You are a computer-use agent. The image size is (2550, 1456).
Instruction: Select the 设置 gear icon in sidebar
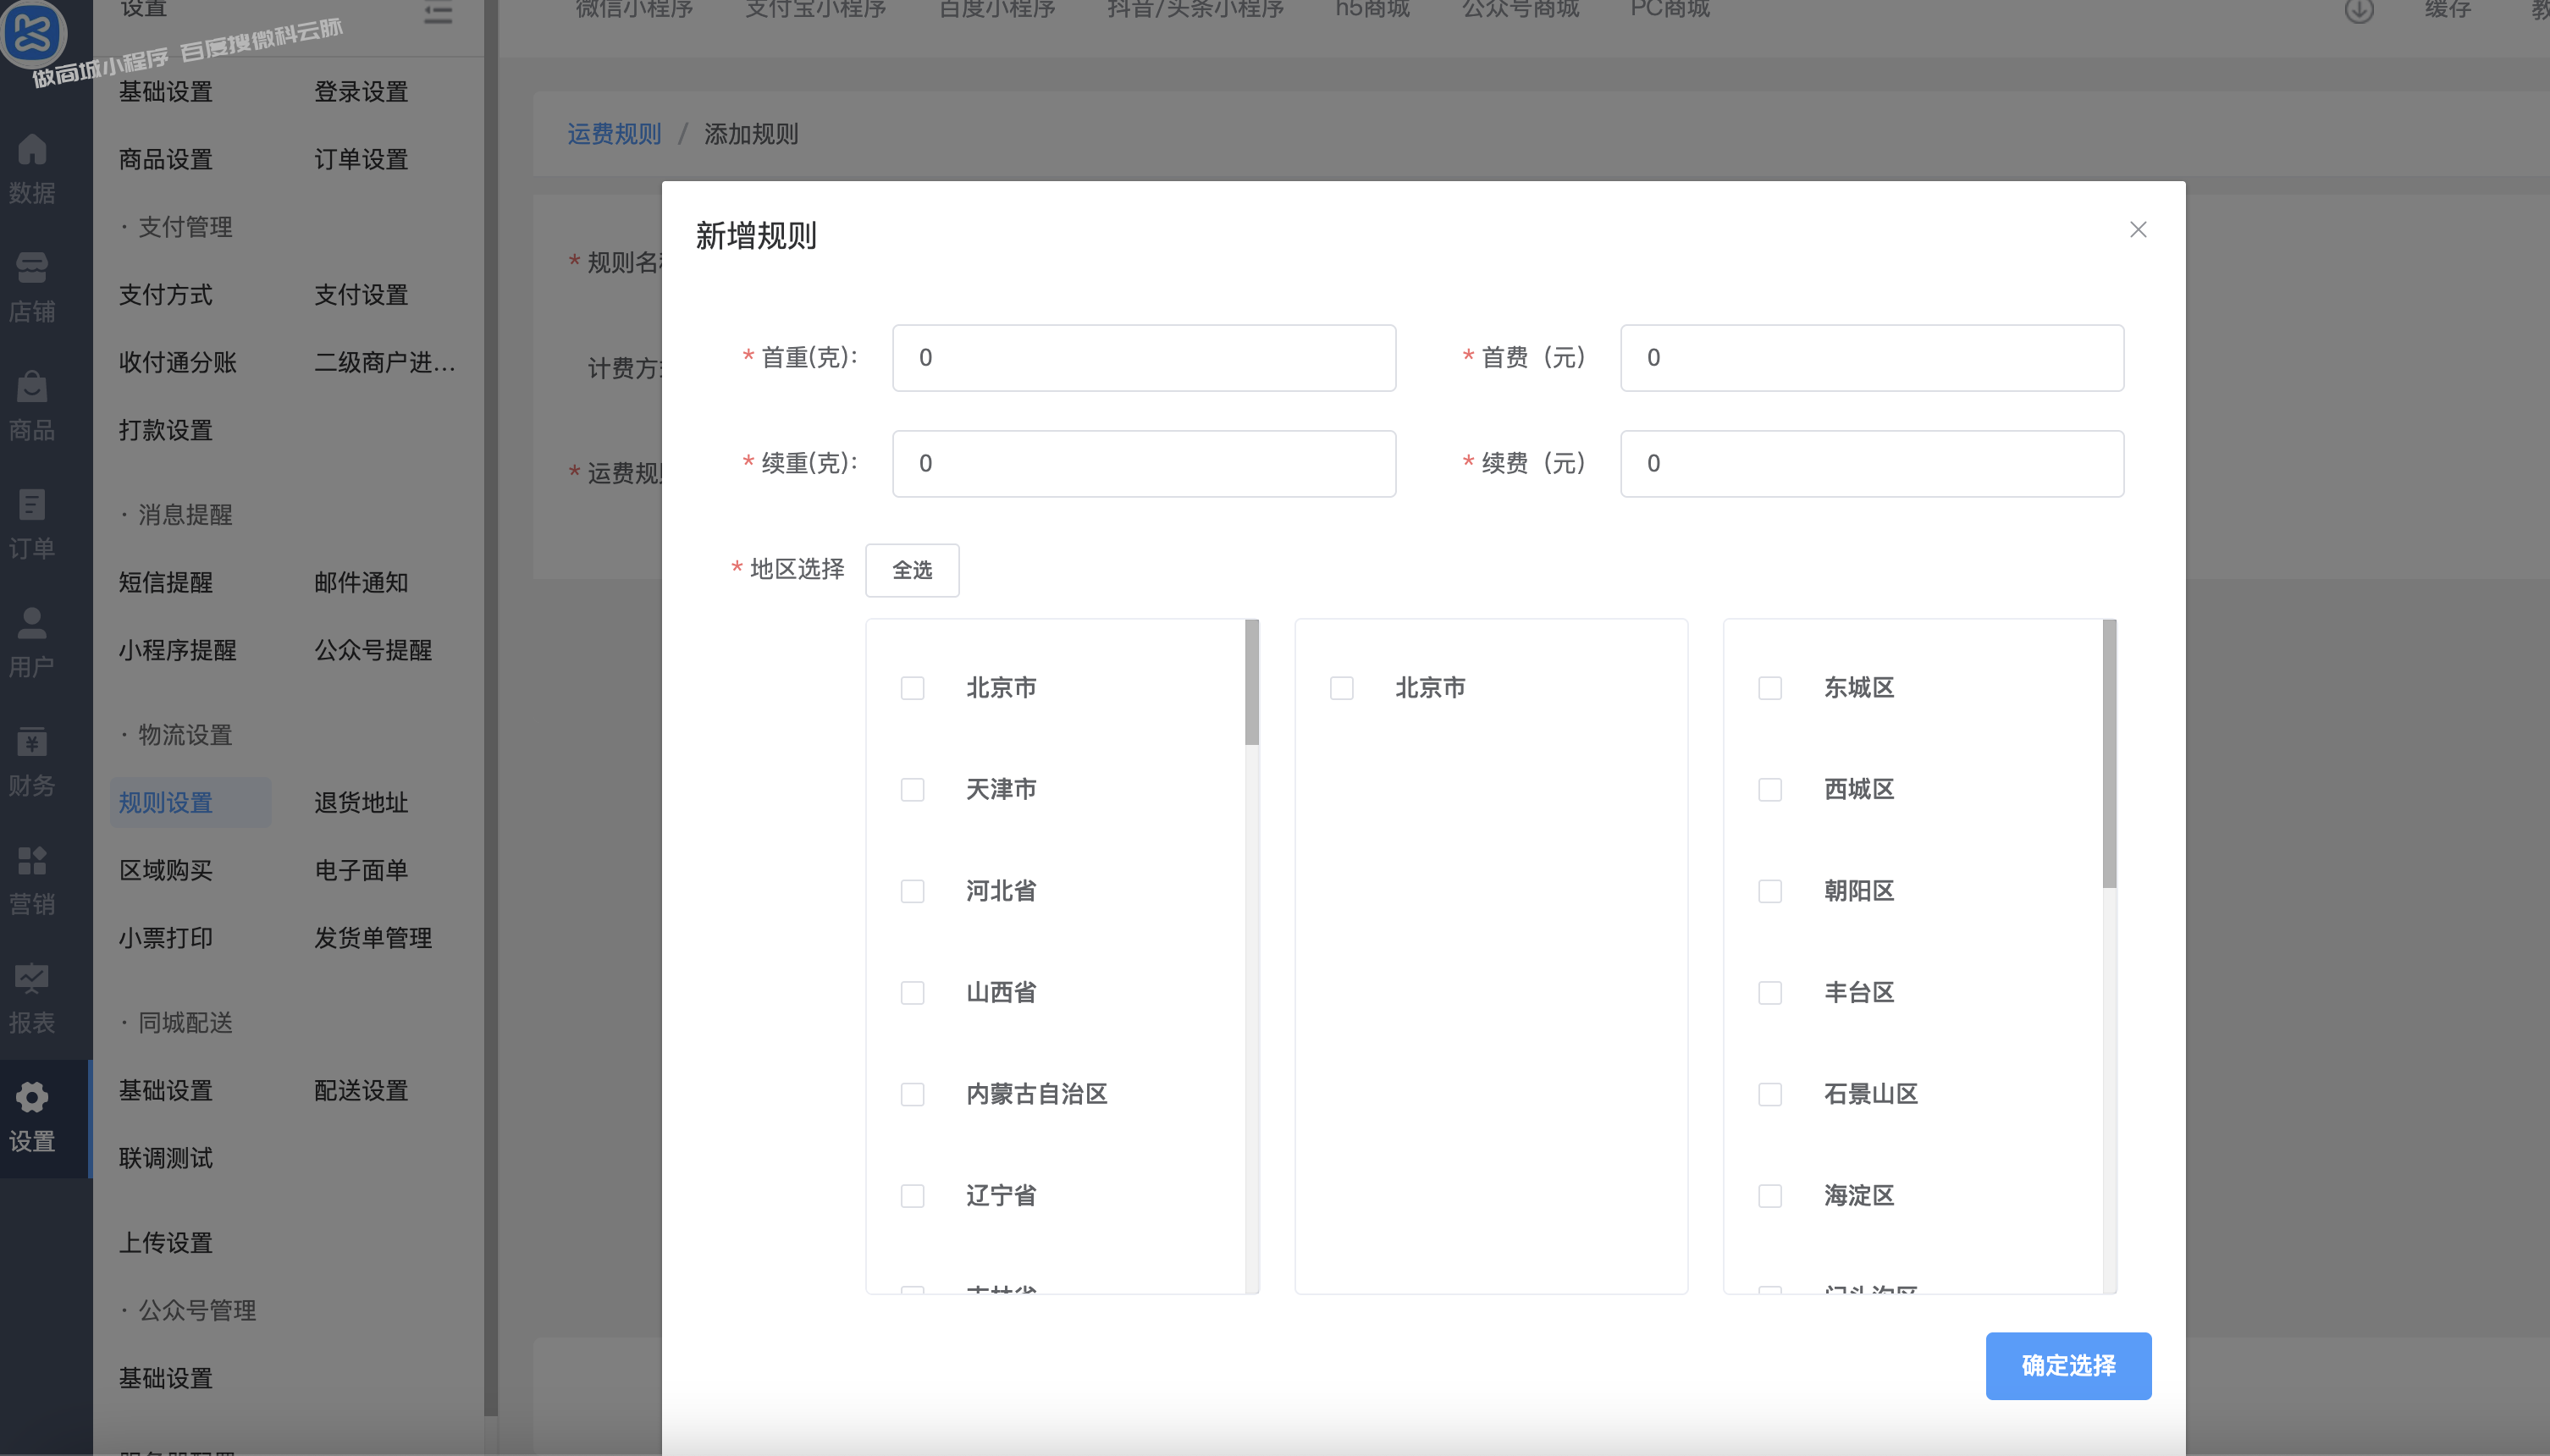pyautogui.click(x=32, y=1097)
